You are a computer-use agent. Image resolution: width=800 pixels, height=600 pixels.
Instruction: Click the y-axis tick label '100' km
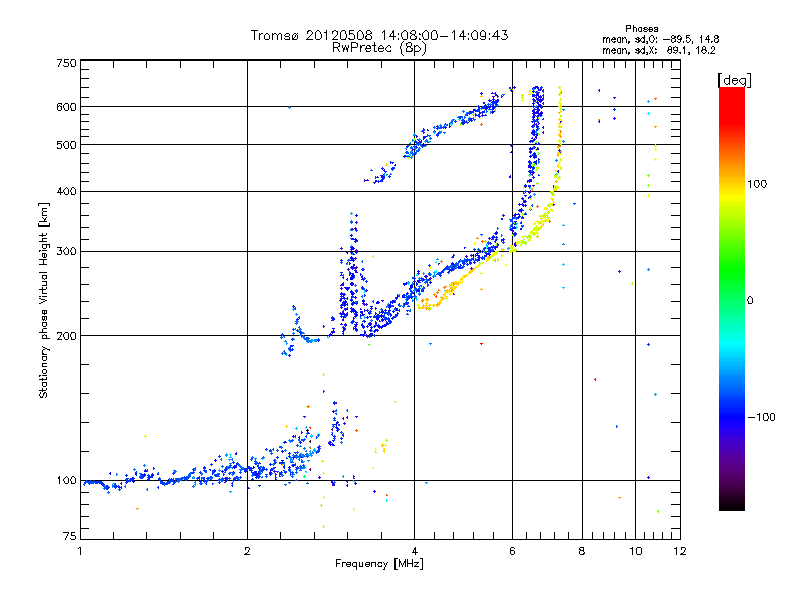(x=66, y=481)
